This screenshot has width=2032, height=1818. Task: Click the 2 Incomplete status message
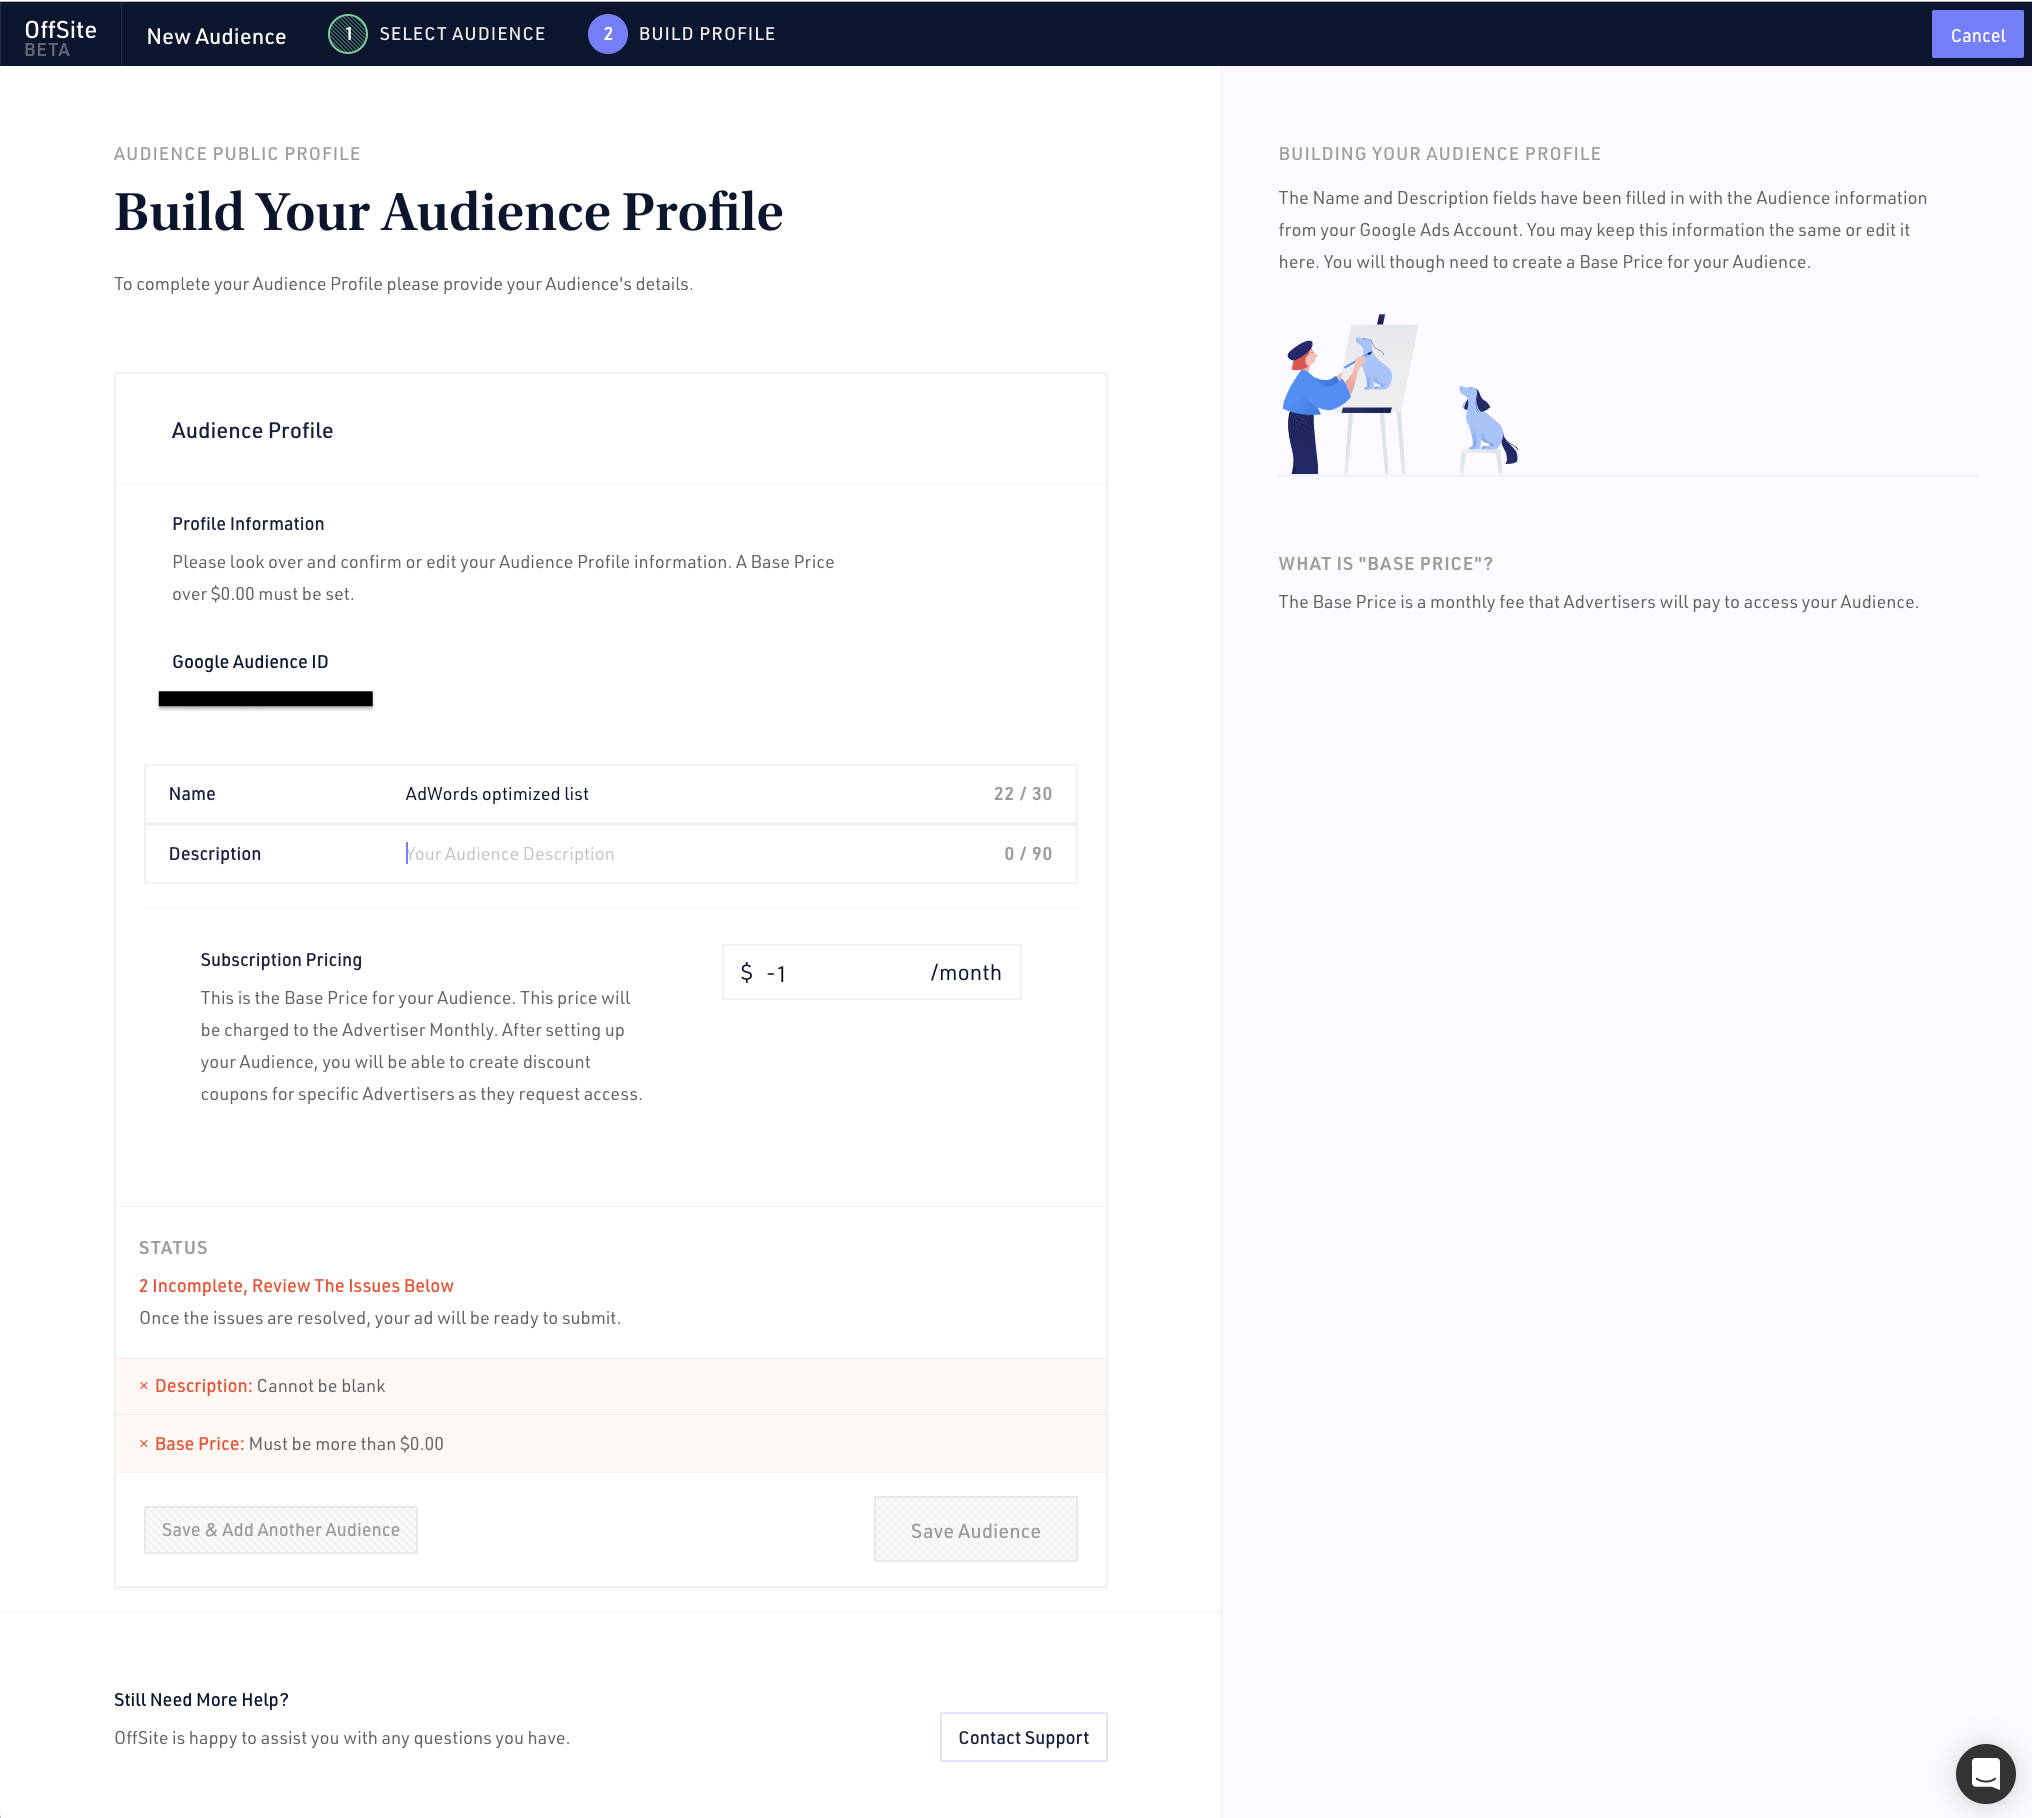(296, 1286)
